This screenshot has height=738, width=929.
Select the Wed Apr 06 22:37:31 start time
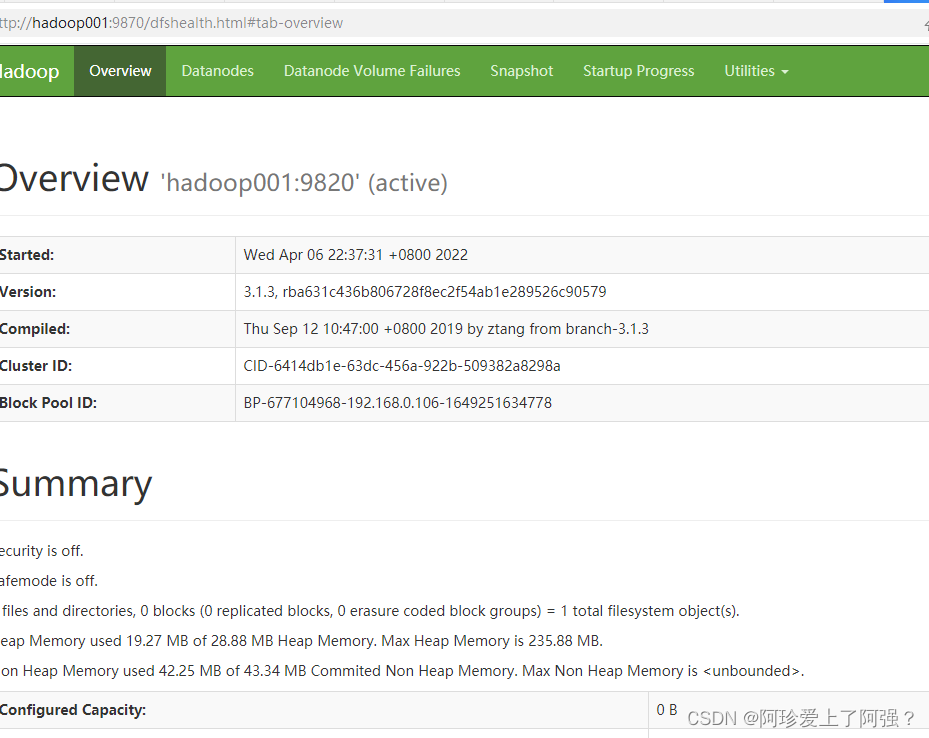click(x=355, y=255)
